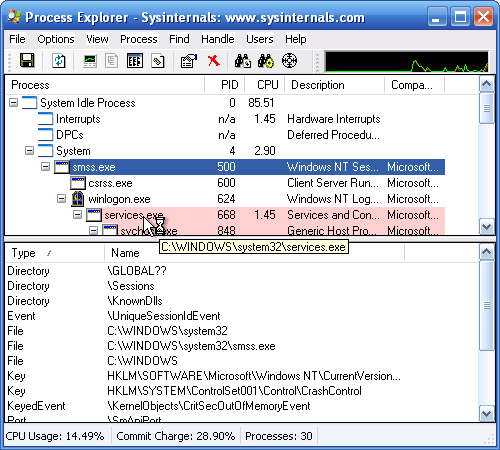Click the handle pane scrollbar thumb
500x450 pixels.
tap(487, 305)
